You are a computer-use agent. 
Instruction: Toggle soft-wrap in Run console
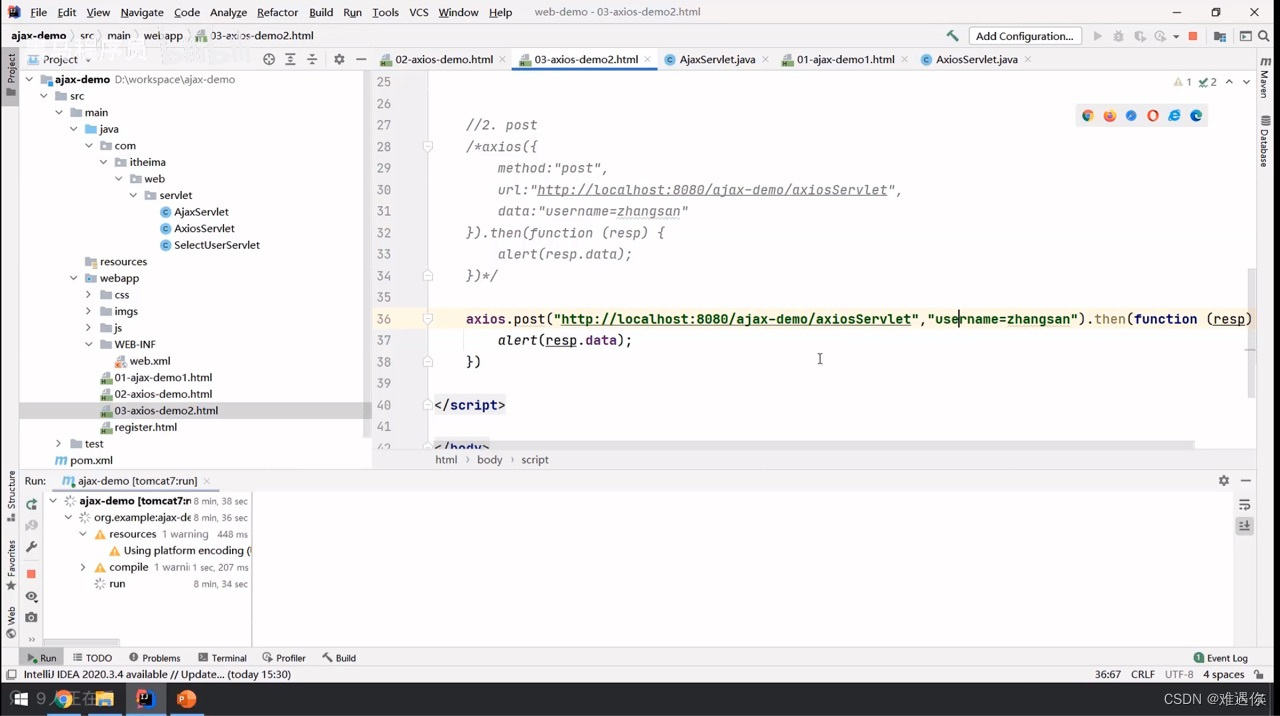pos(1245,505)
